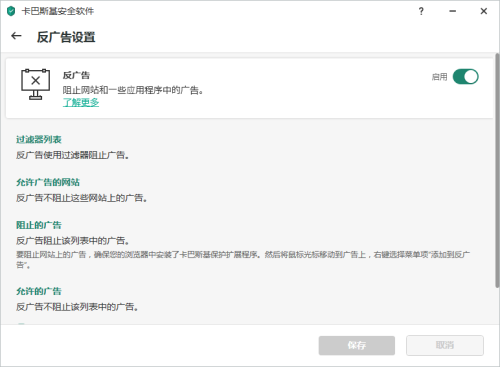Toggle the 启用 anti-banner switch
Image resolution: width=500 pixels, height=367 pixels.
[465, 77]
